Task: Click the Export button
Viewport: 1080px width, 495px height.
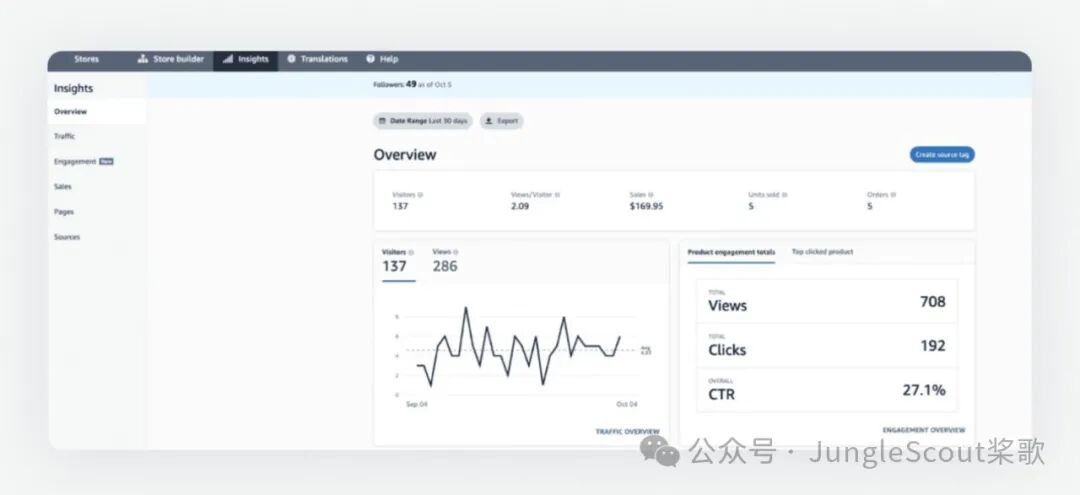Action: click(501, 121)
